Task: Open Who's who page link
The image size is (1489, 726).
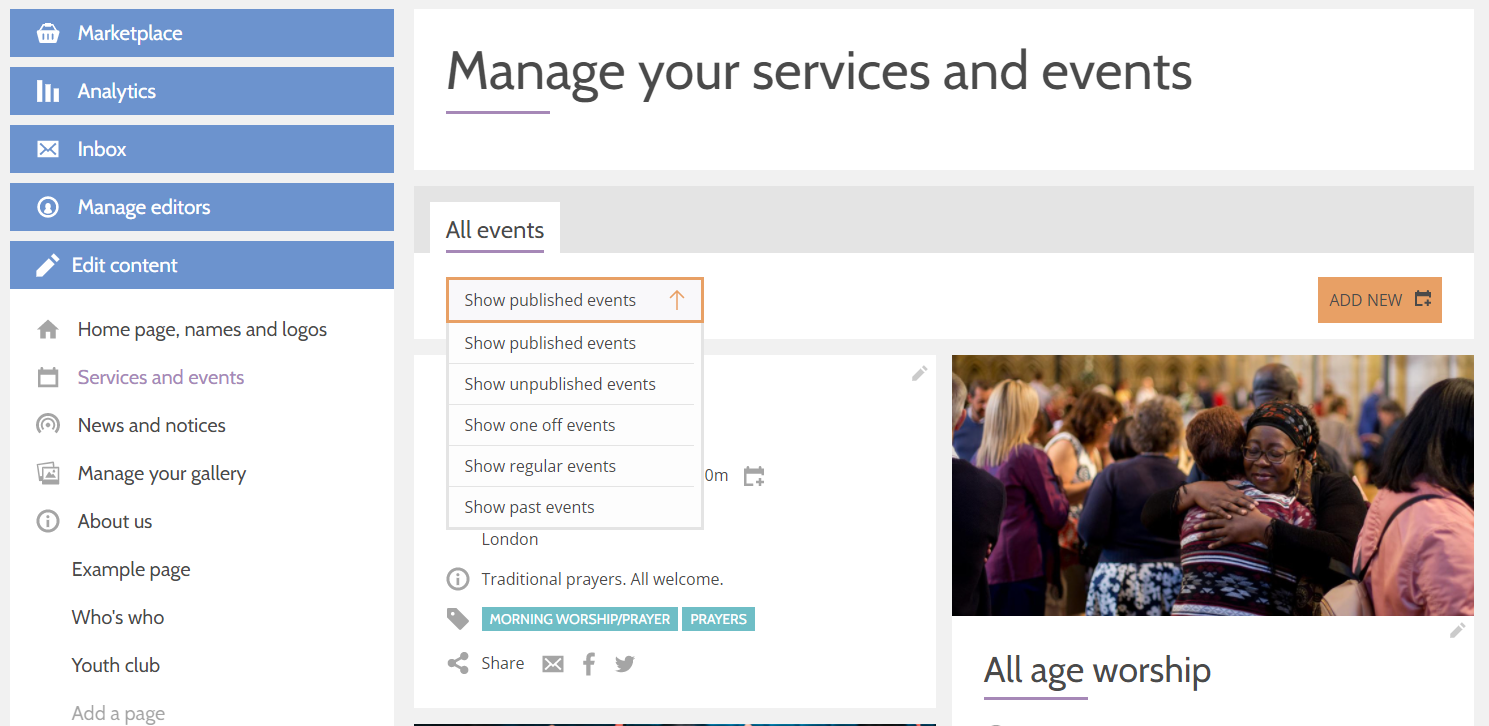Action: coord(118,617)
